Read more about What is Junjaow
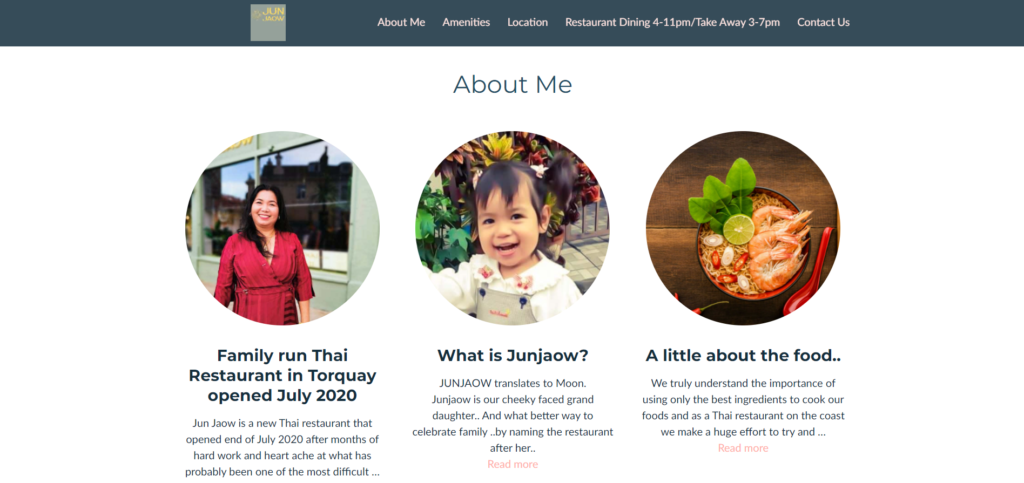This screenshot has height=483, width=1024. pos(512,464)
